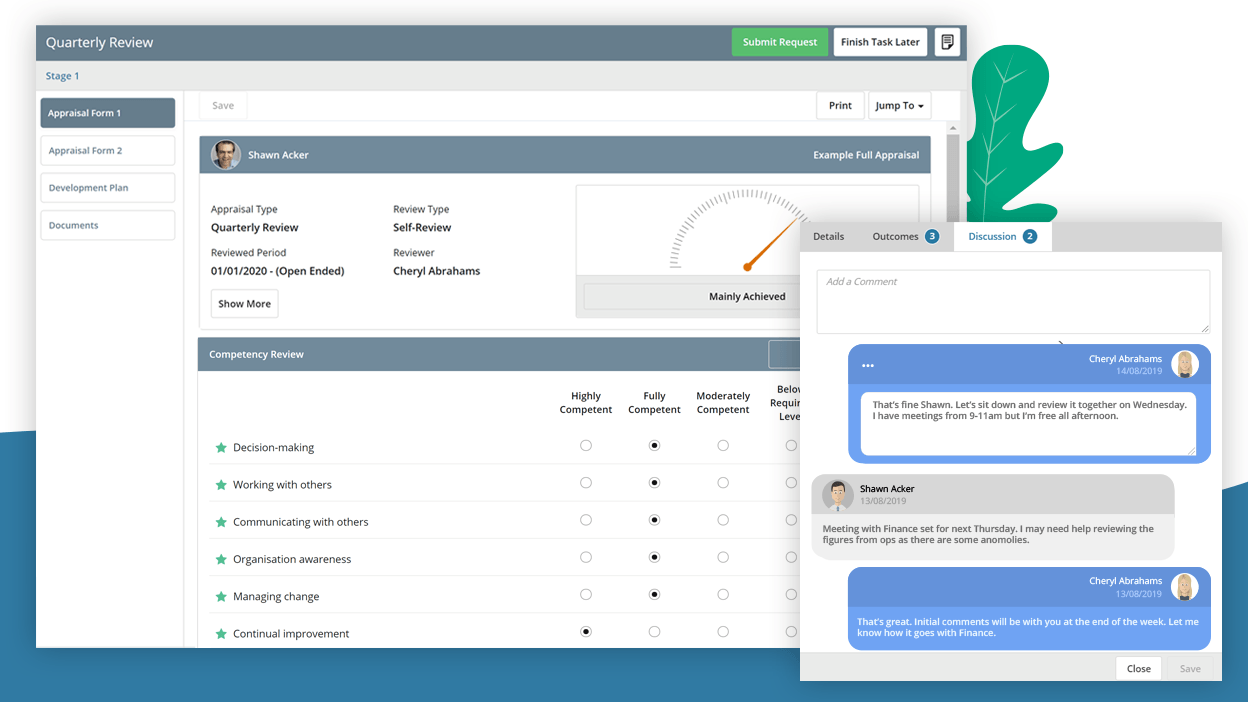The width and height of the screenshot is (1248, 702).
Task: Select Highly Competent for Decision-making
Action: (586, 446)
